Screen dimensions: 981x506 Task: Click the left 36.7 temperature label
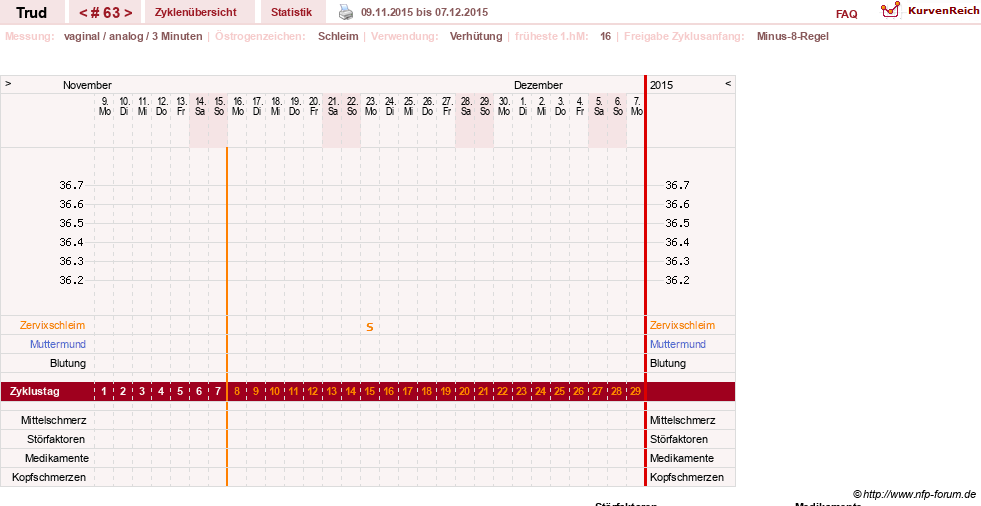click(x=71, y=185)
